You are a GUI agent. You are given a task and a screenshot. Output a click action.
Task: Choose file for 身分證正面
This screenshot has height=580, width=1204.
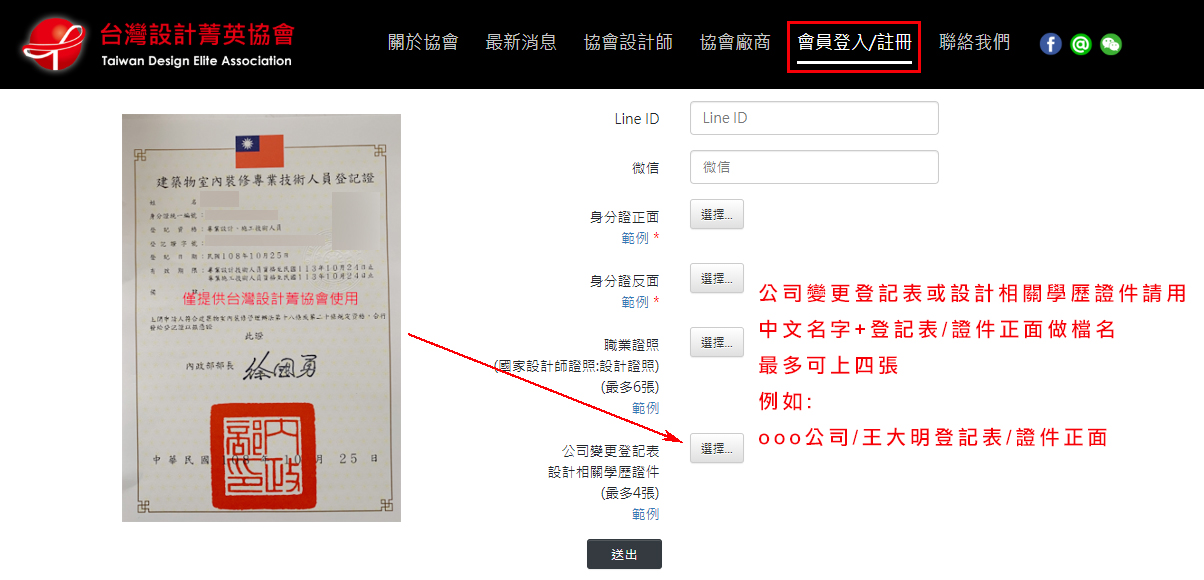(x=717, y=215)
